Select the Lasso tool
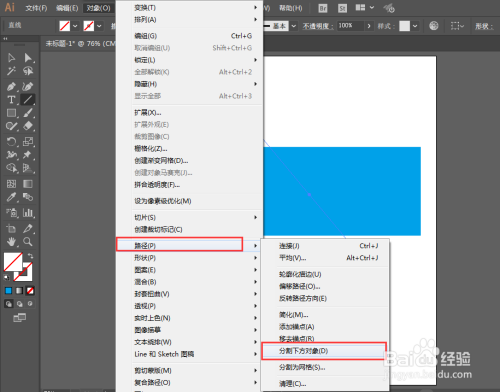 28,71
